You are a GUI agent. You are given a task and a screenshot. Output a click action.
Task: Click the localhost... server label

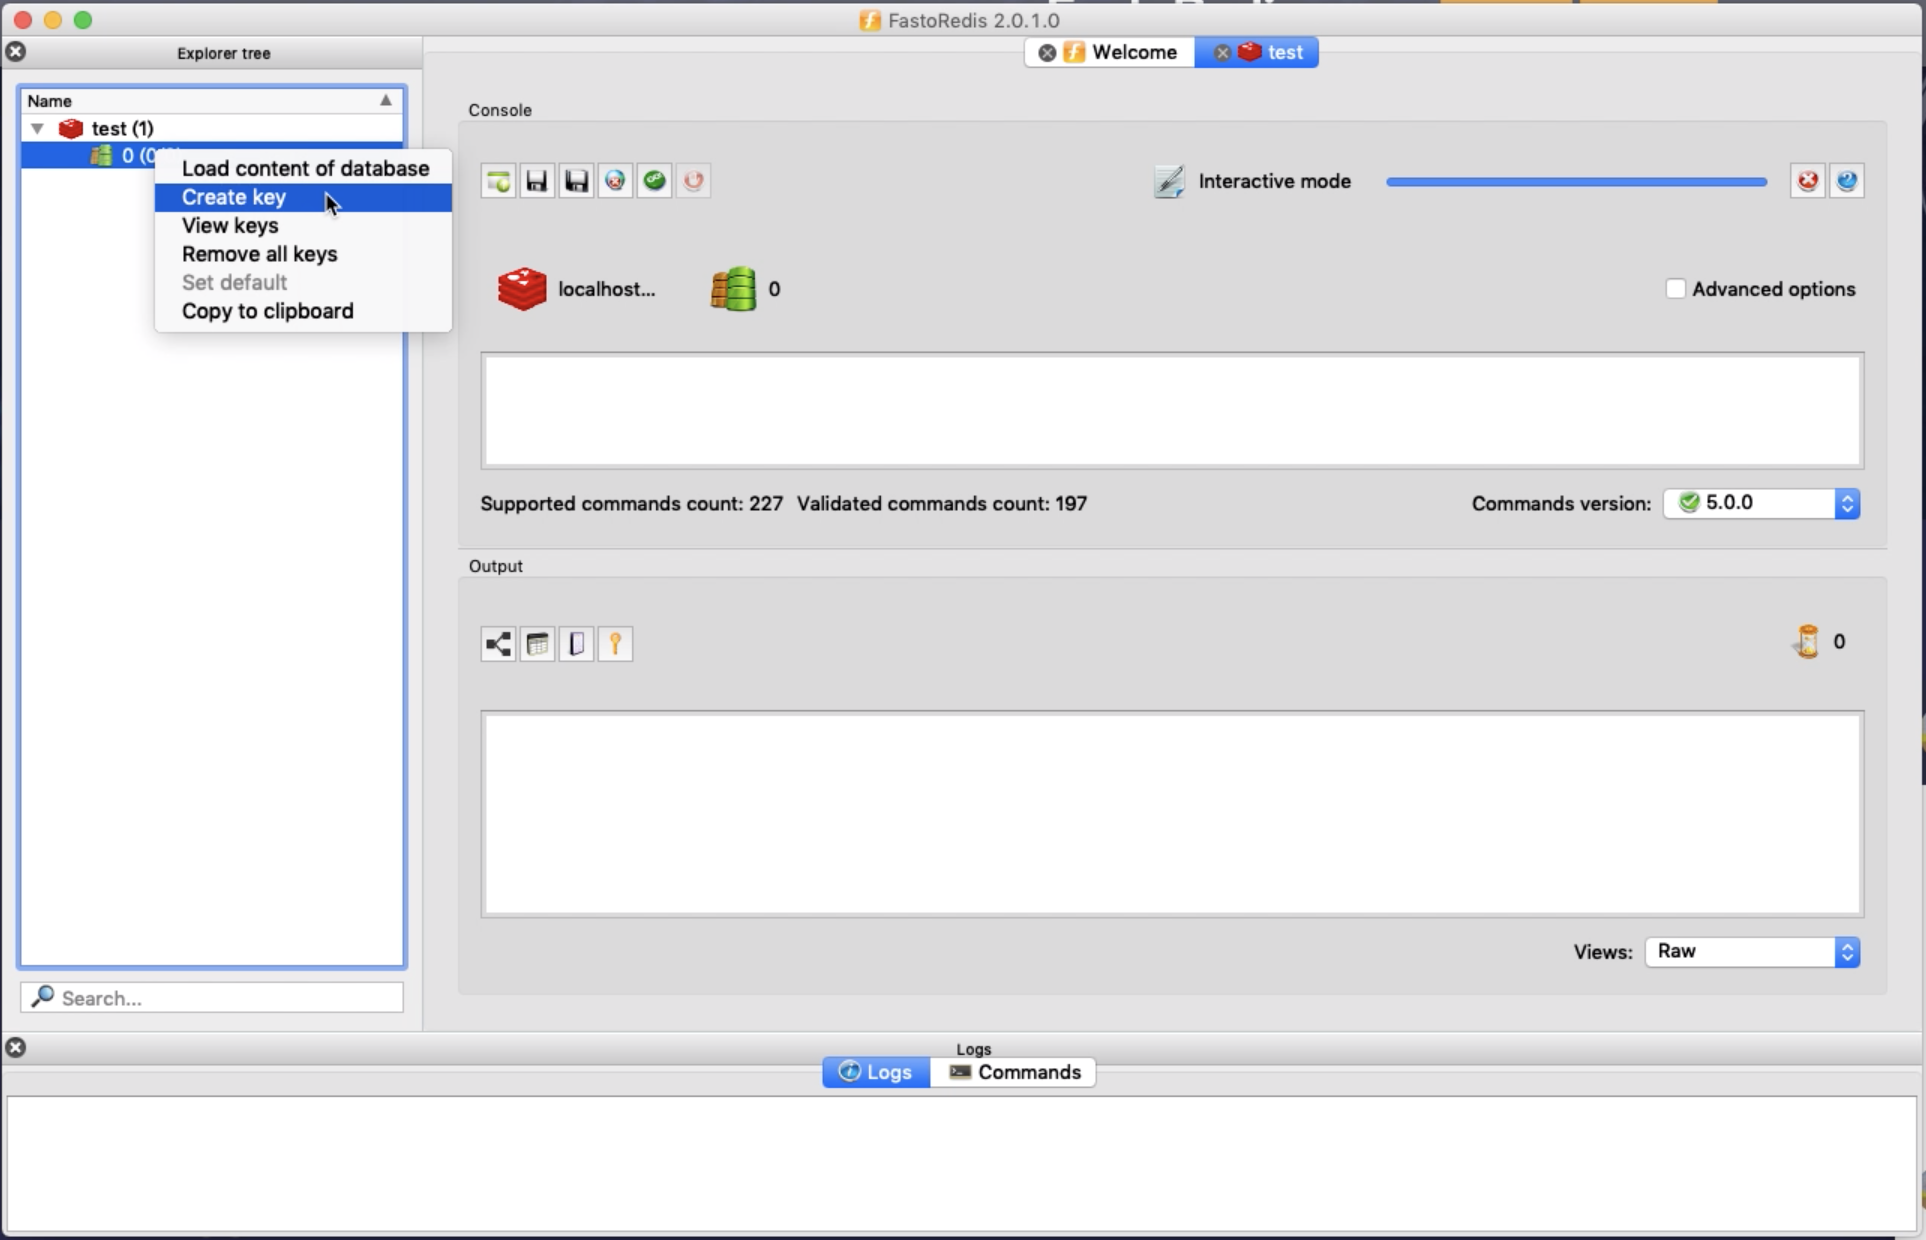606,289
